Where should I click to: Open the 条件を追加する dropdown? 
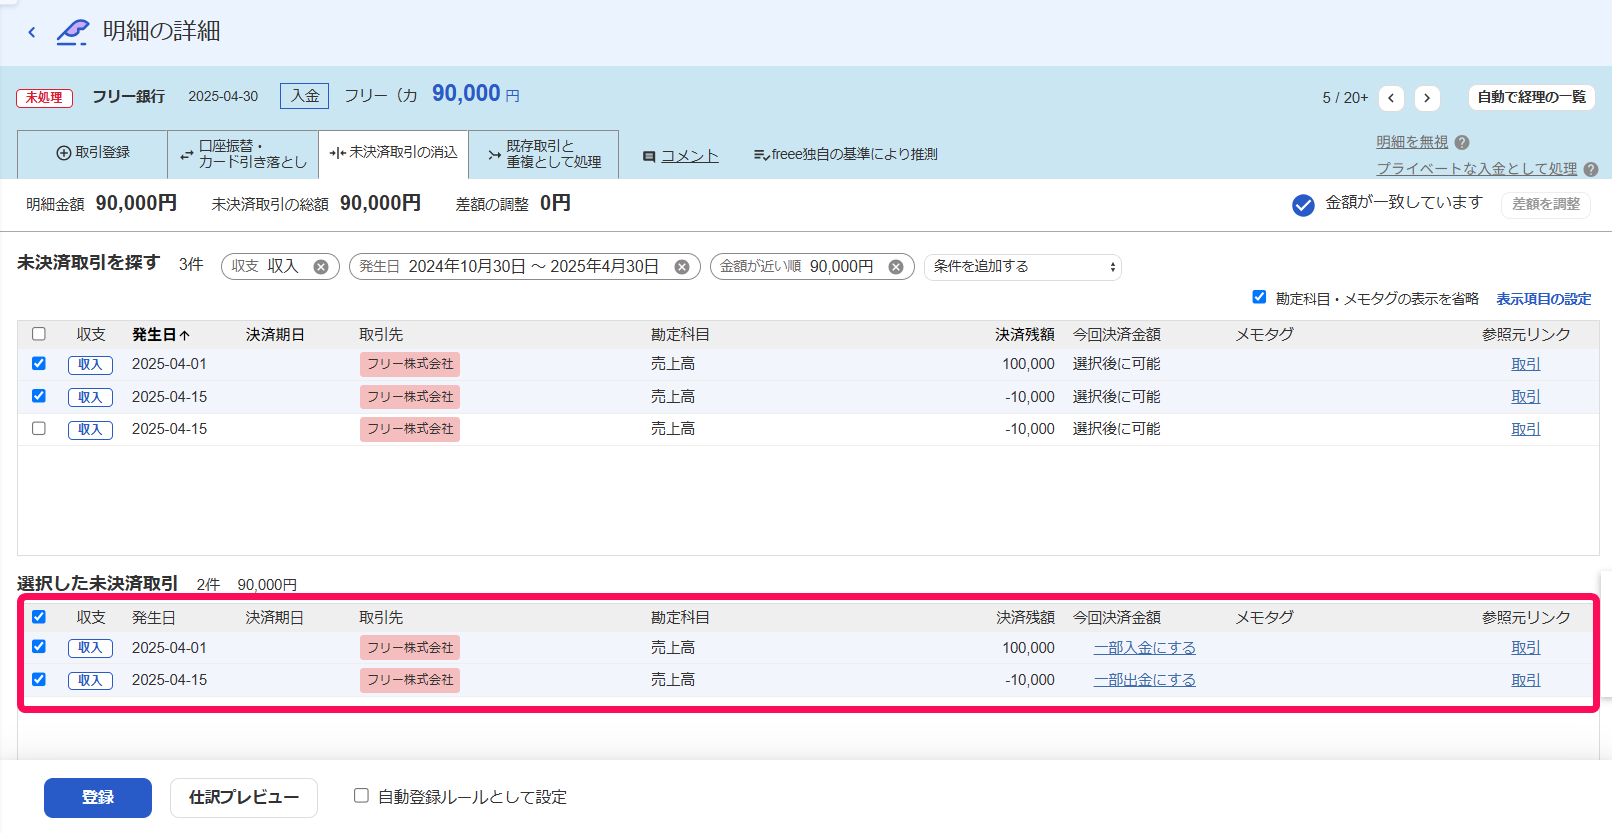tap(1022, 267)
